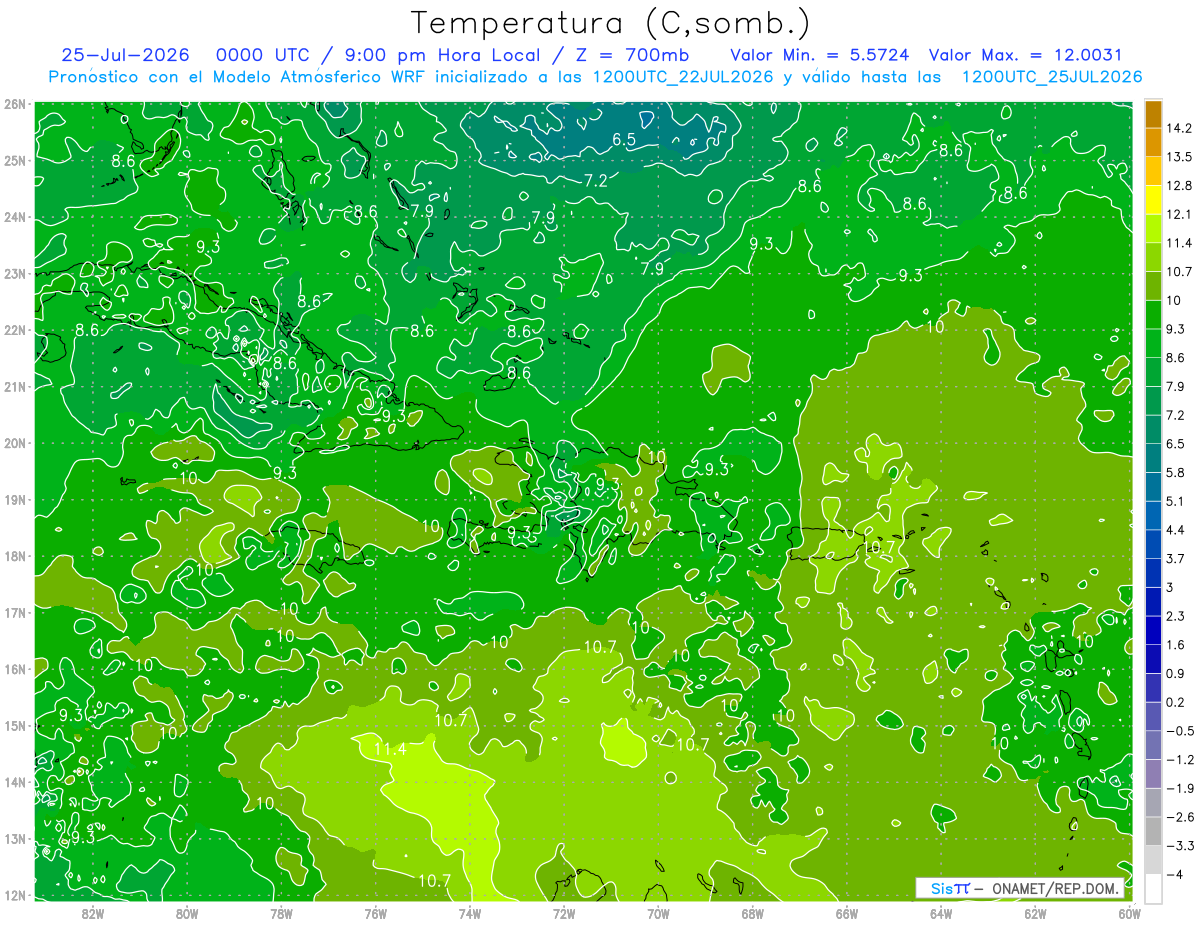Click the 21N latitude axis label
1200x927 pixels.
click(x=15, y=386)
